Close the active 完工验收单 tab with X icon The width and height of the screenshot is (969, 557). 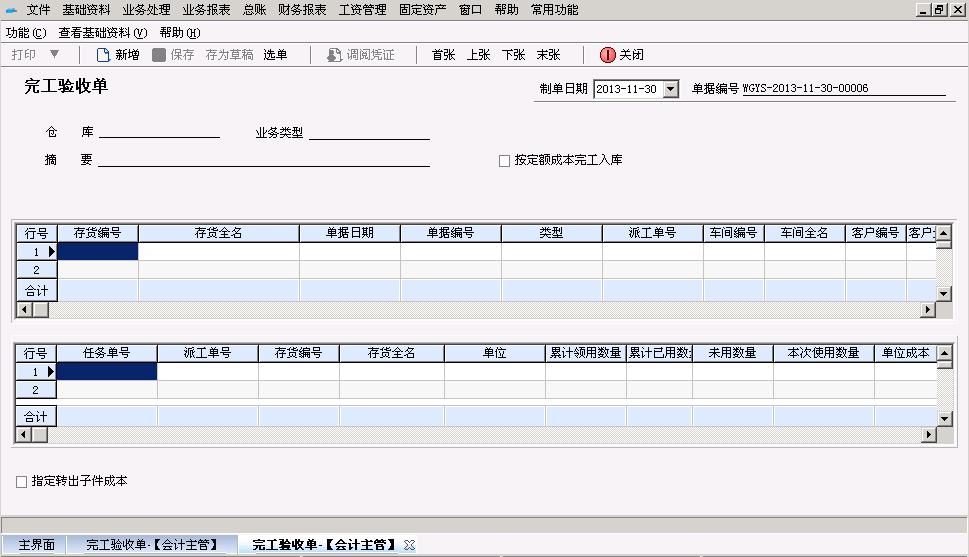409,545
